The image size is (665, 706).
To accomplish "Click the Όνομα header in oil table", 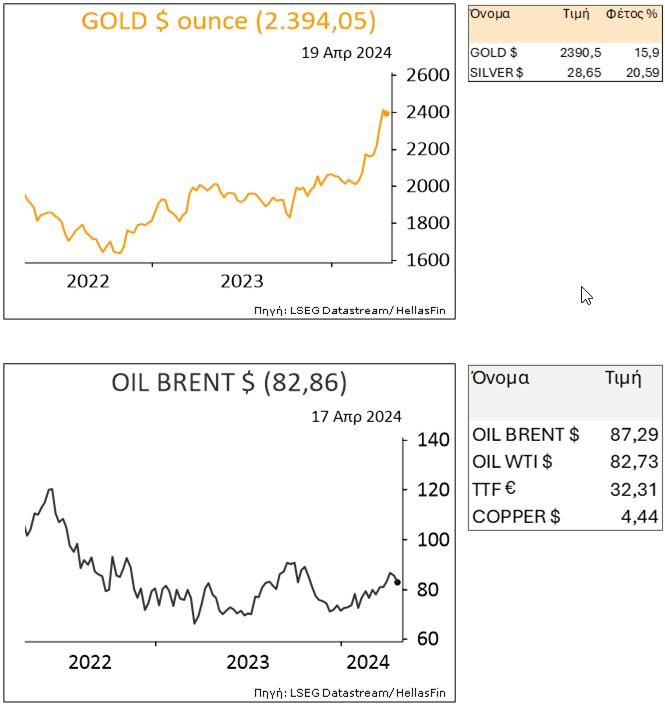I will click(x=500, y=378).
